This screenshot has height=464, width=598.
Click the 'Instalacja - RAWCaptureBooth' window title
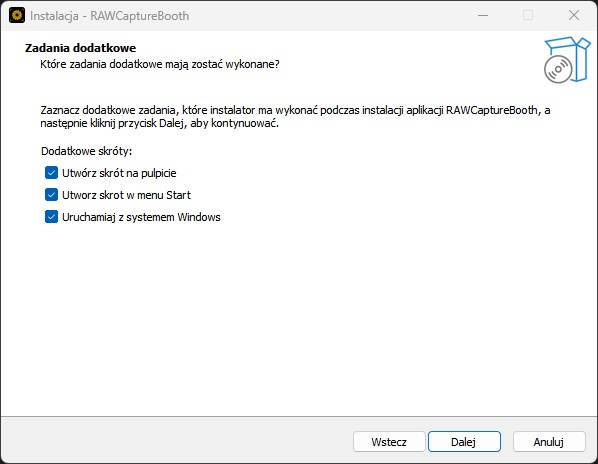[x=109, y=16]
